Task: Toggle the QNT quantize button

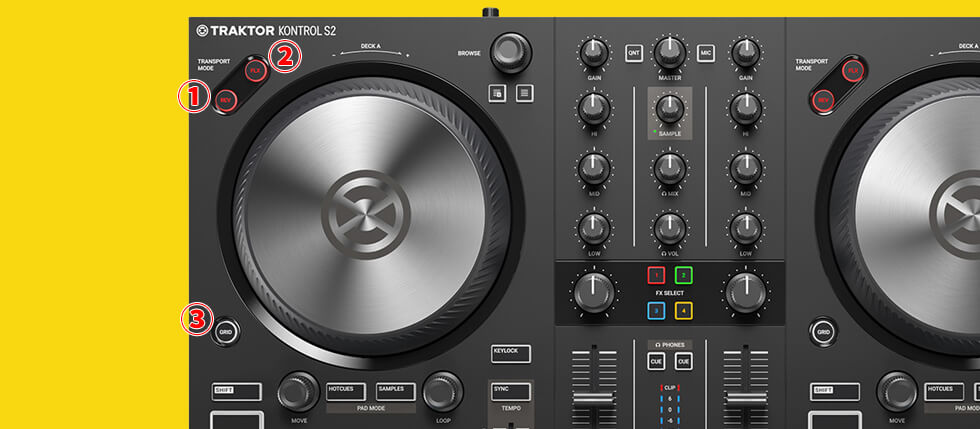Action: coord(634,53)
